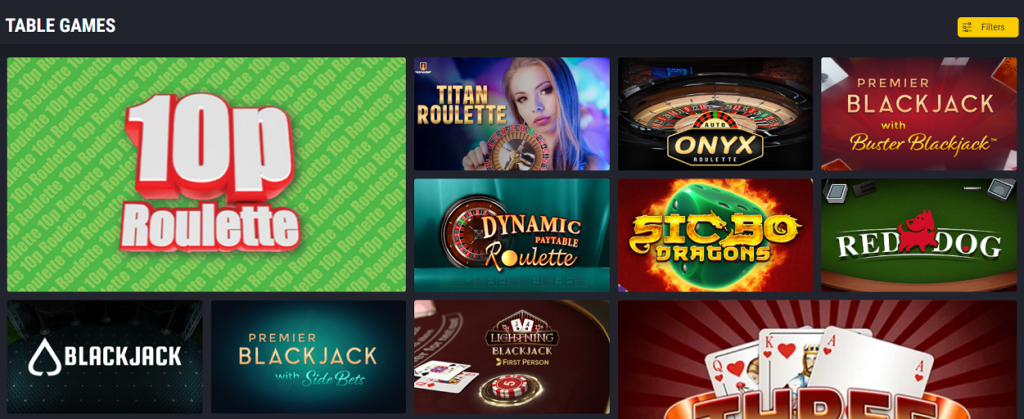Open the Filters button
1024x419 pixels.
click(987, 27)
